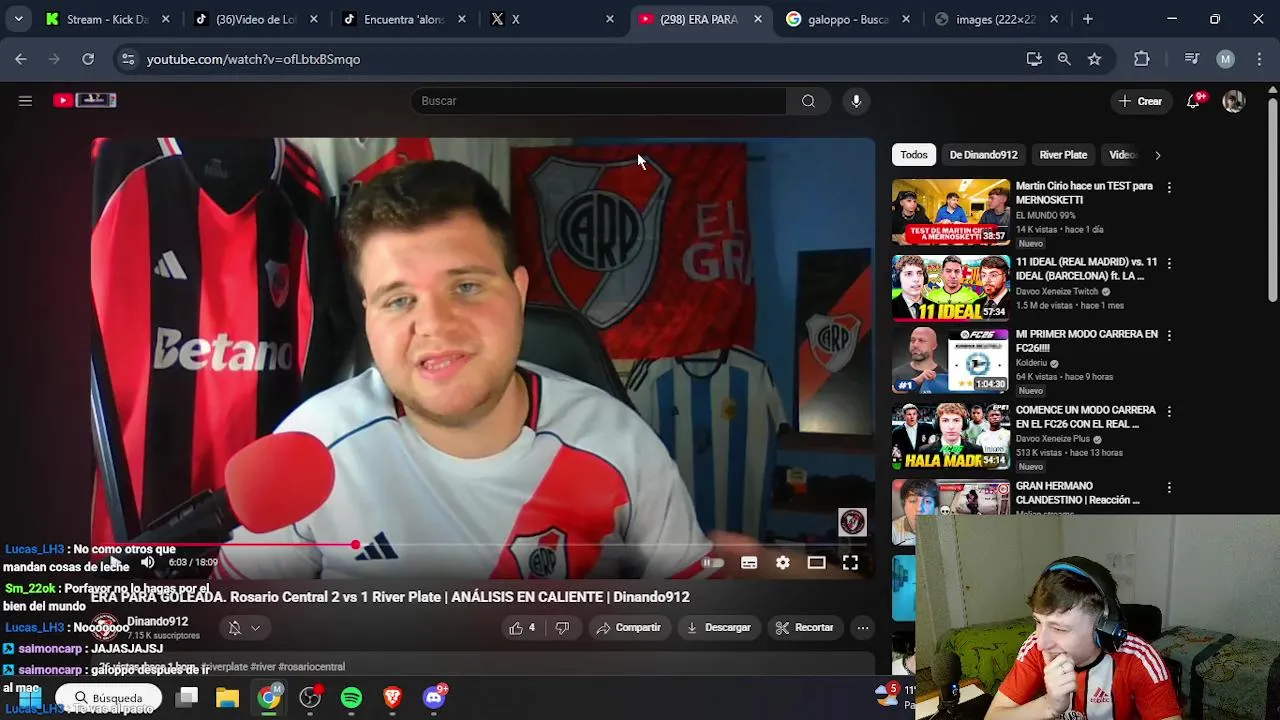Like the video with thumbs up
Screen dimensions: 1280x720
tap(522, 628)
